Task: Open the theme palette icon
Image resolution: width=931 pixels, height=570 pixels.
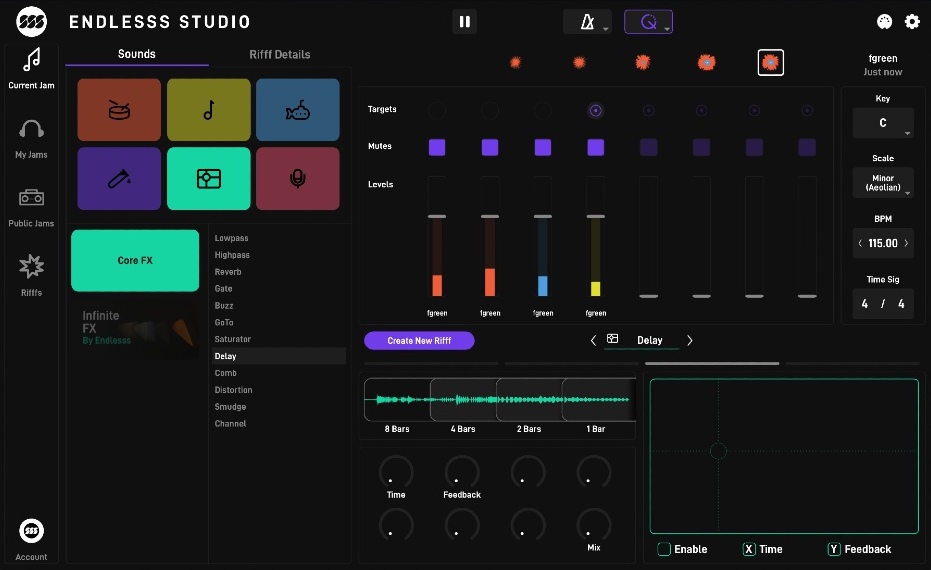Action: point(885,22)
